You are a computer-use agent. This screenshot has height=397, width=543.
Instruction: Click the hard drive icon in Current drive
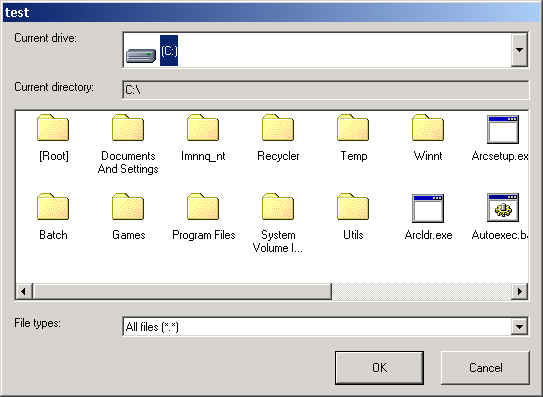[x=141, y=55]
